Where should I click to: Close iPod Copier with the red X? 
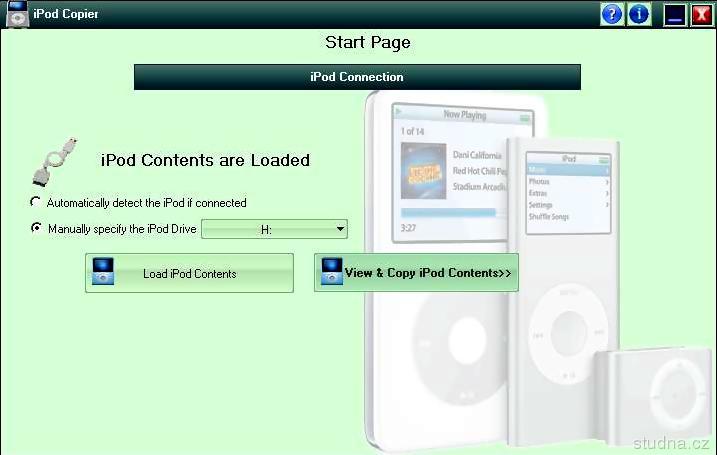(x=702, y=15)
